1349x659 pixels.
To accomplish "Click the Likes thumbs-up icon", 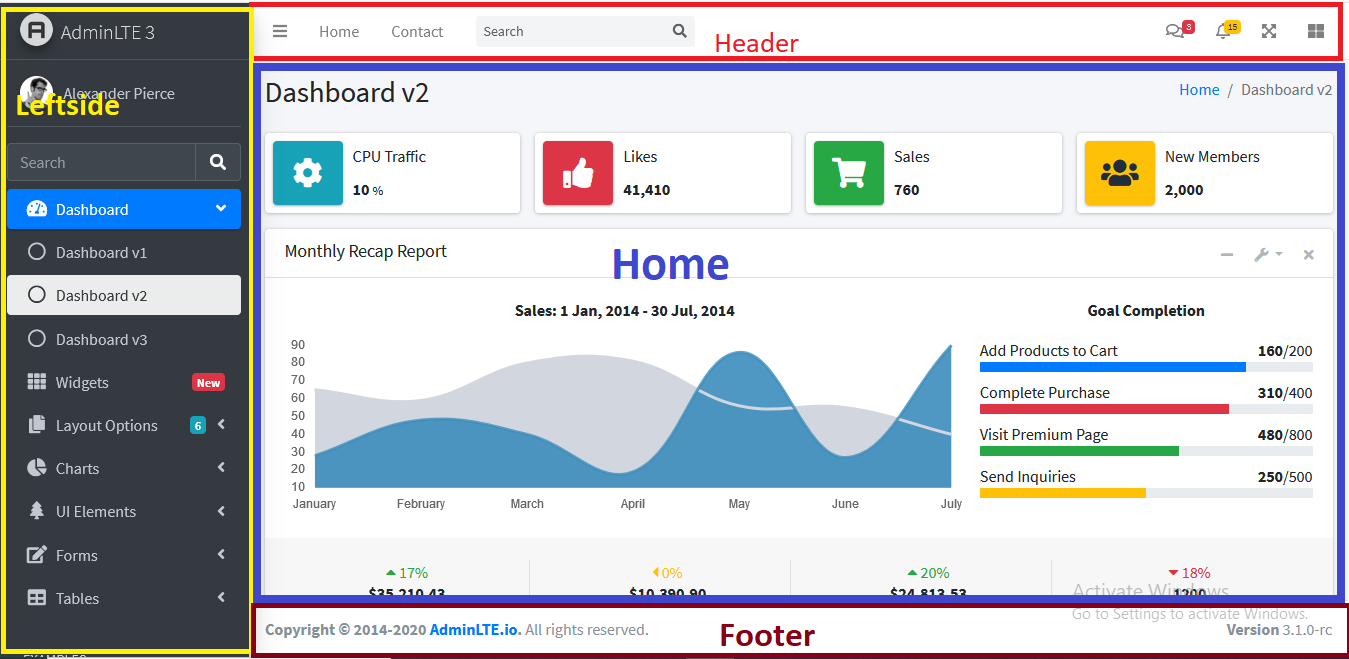I will pyautogui.click(x=577, y=173).
